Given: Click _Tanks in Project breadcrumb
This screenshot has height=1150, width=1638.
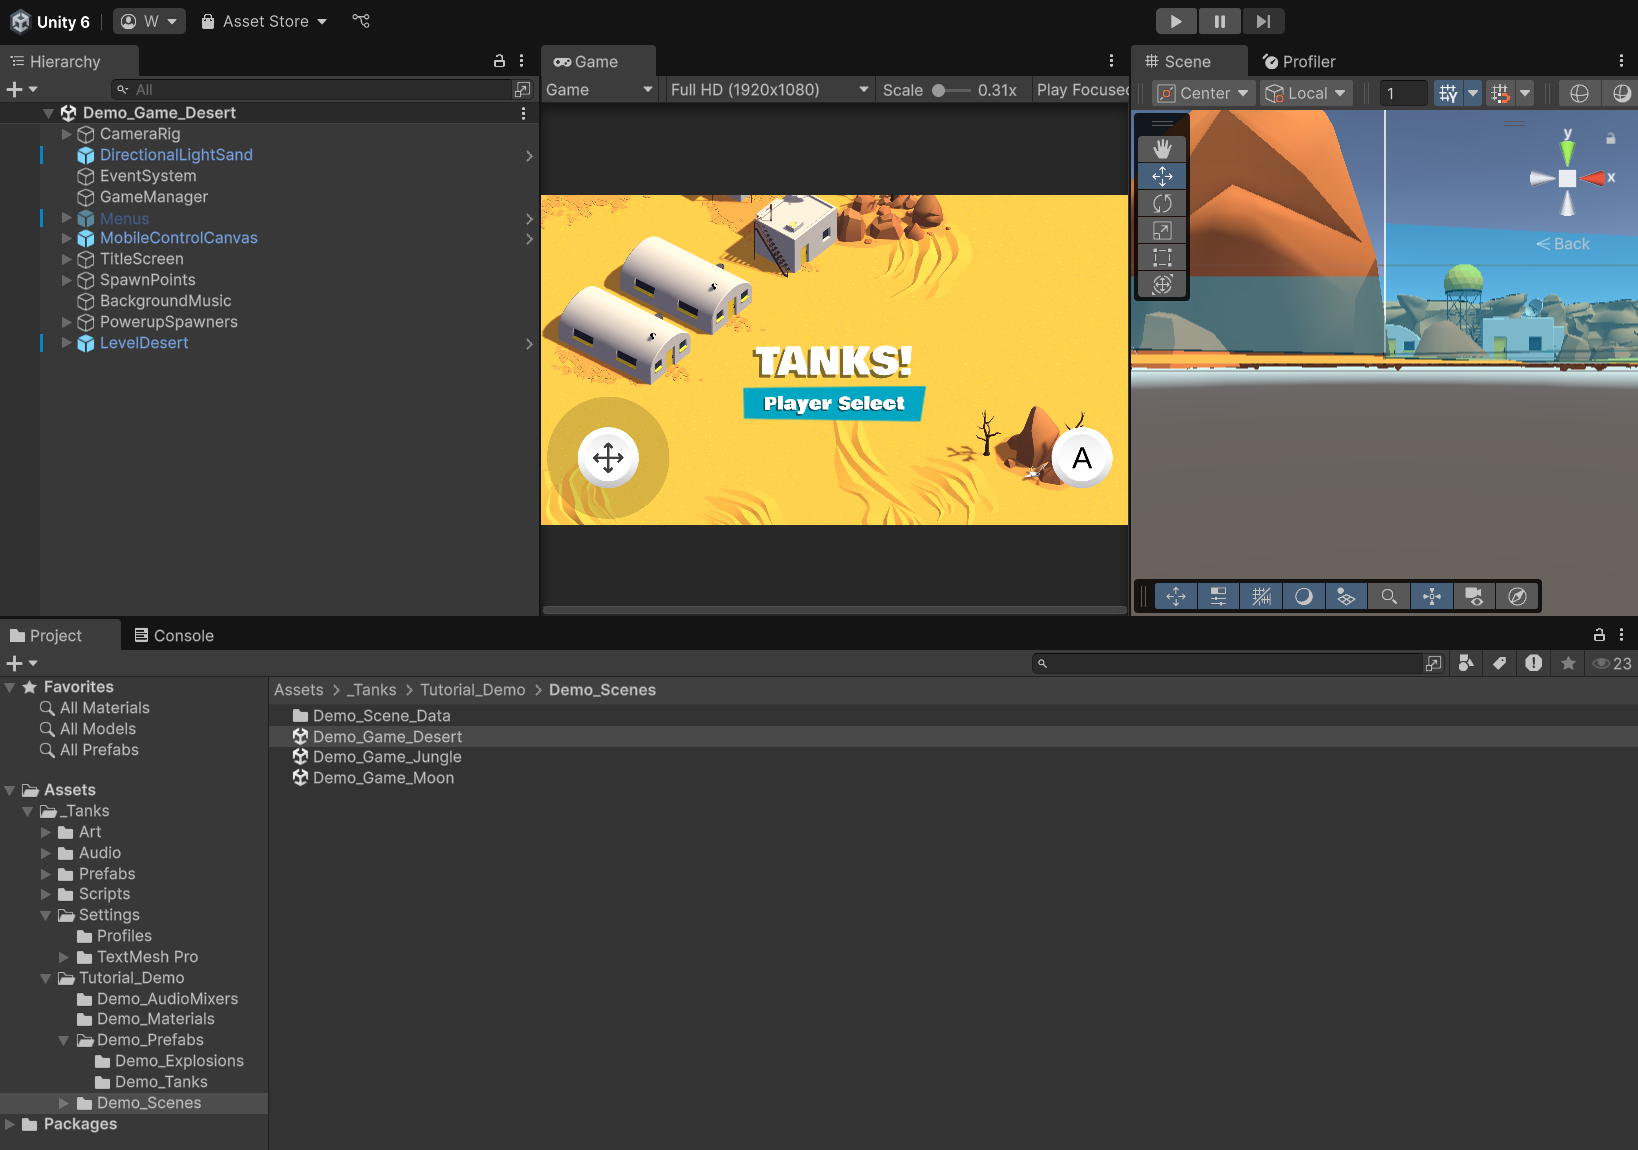Looking at the screenshot, I should [x=371, y=690].
